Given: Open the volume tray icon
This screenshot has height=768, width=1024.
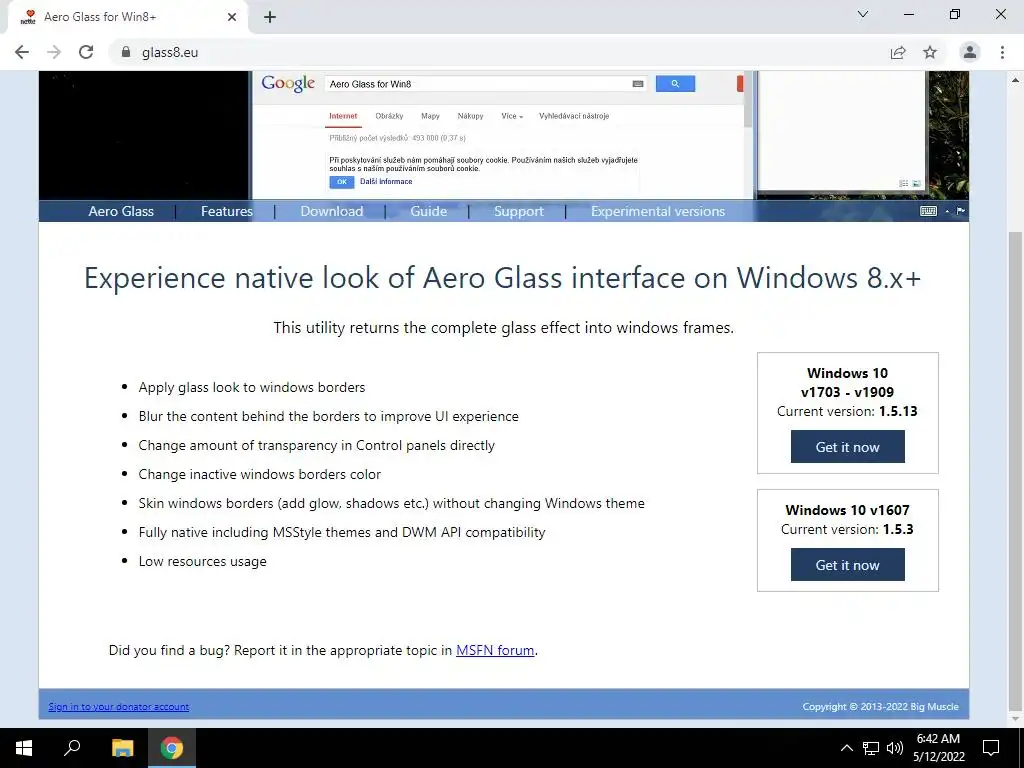Looking at the screenshot, I should click(895, 748).
